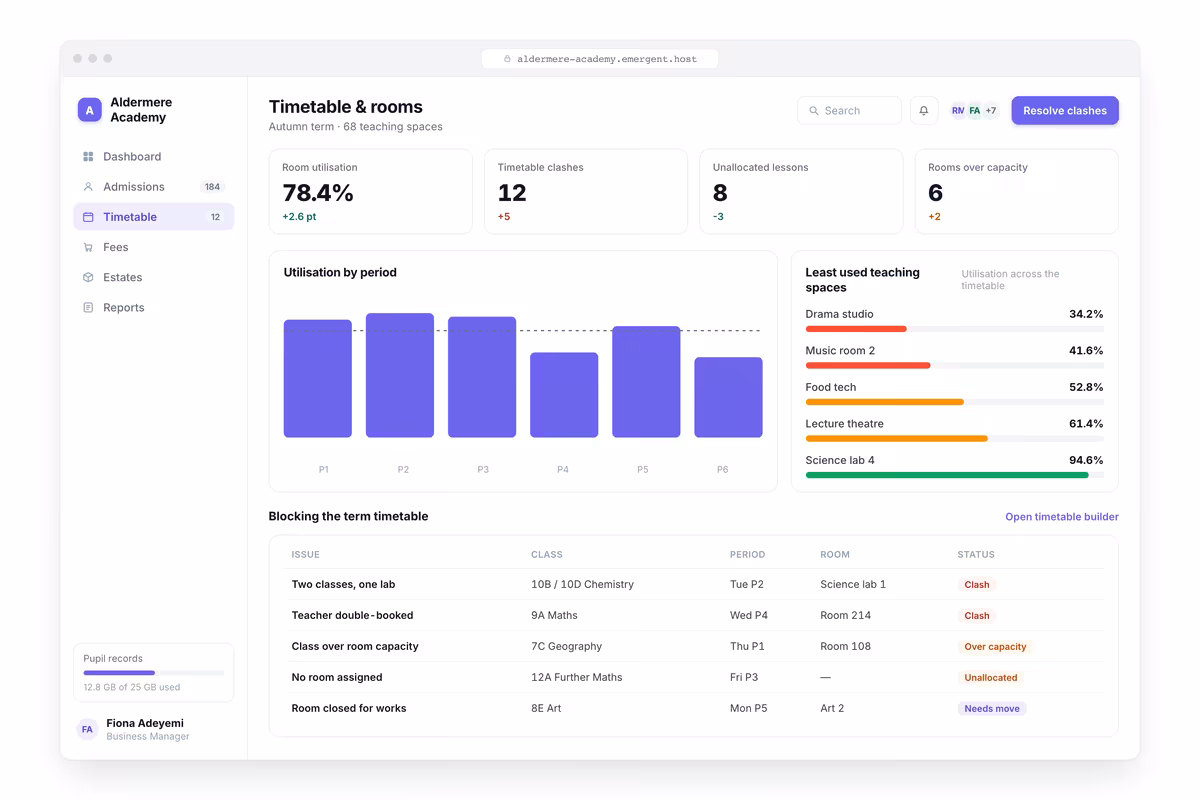Click the "Mon P5" period cell
This screenshot has height=800, width=1200.
(749, 709)
